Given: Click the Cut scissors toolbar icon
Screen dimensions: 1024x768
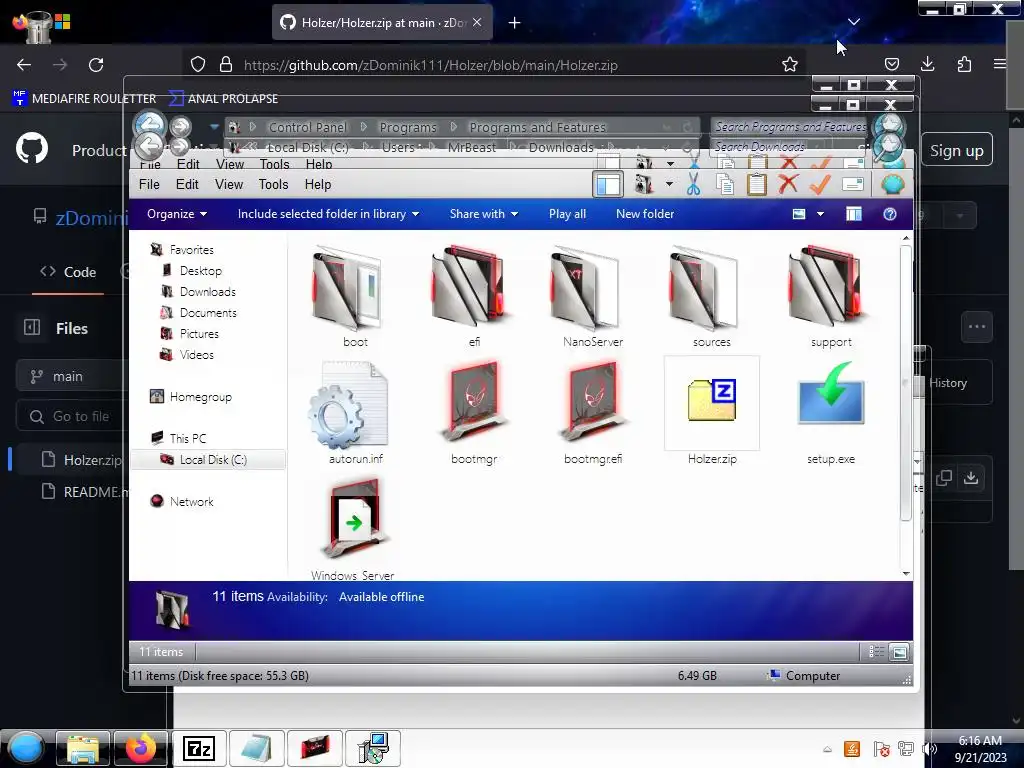Looking at the screenshot, I should tap(694, 185).
